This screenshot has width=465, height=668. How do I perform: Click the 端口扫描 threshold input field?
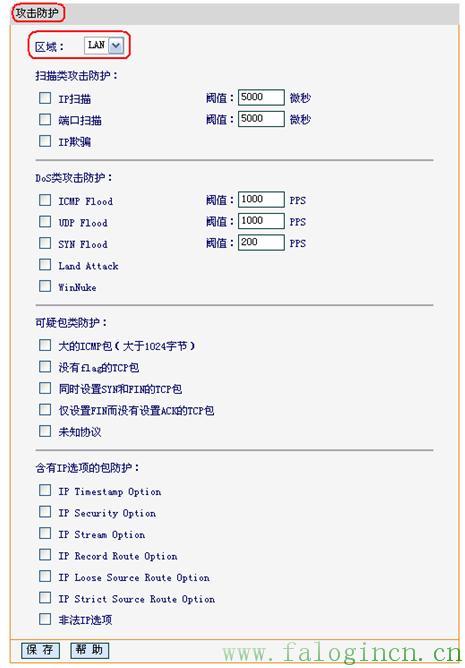[x=261, y=118]
